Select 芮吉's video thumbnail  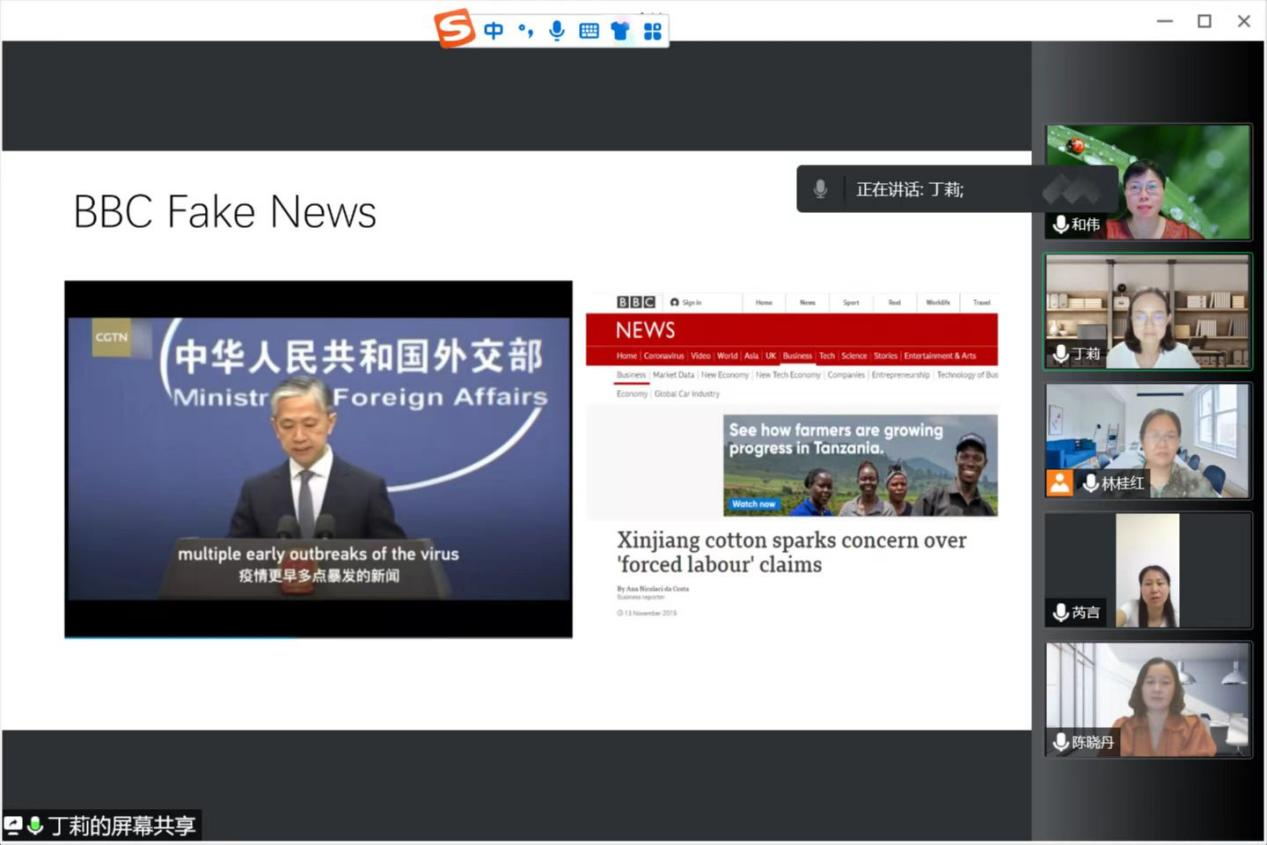[x=1148, y=570]
